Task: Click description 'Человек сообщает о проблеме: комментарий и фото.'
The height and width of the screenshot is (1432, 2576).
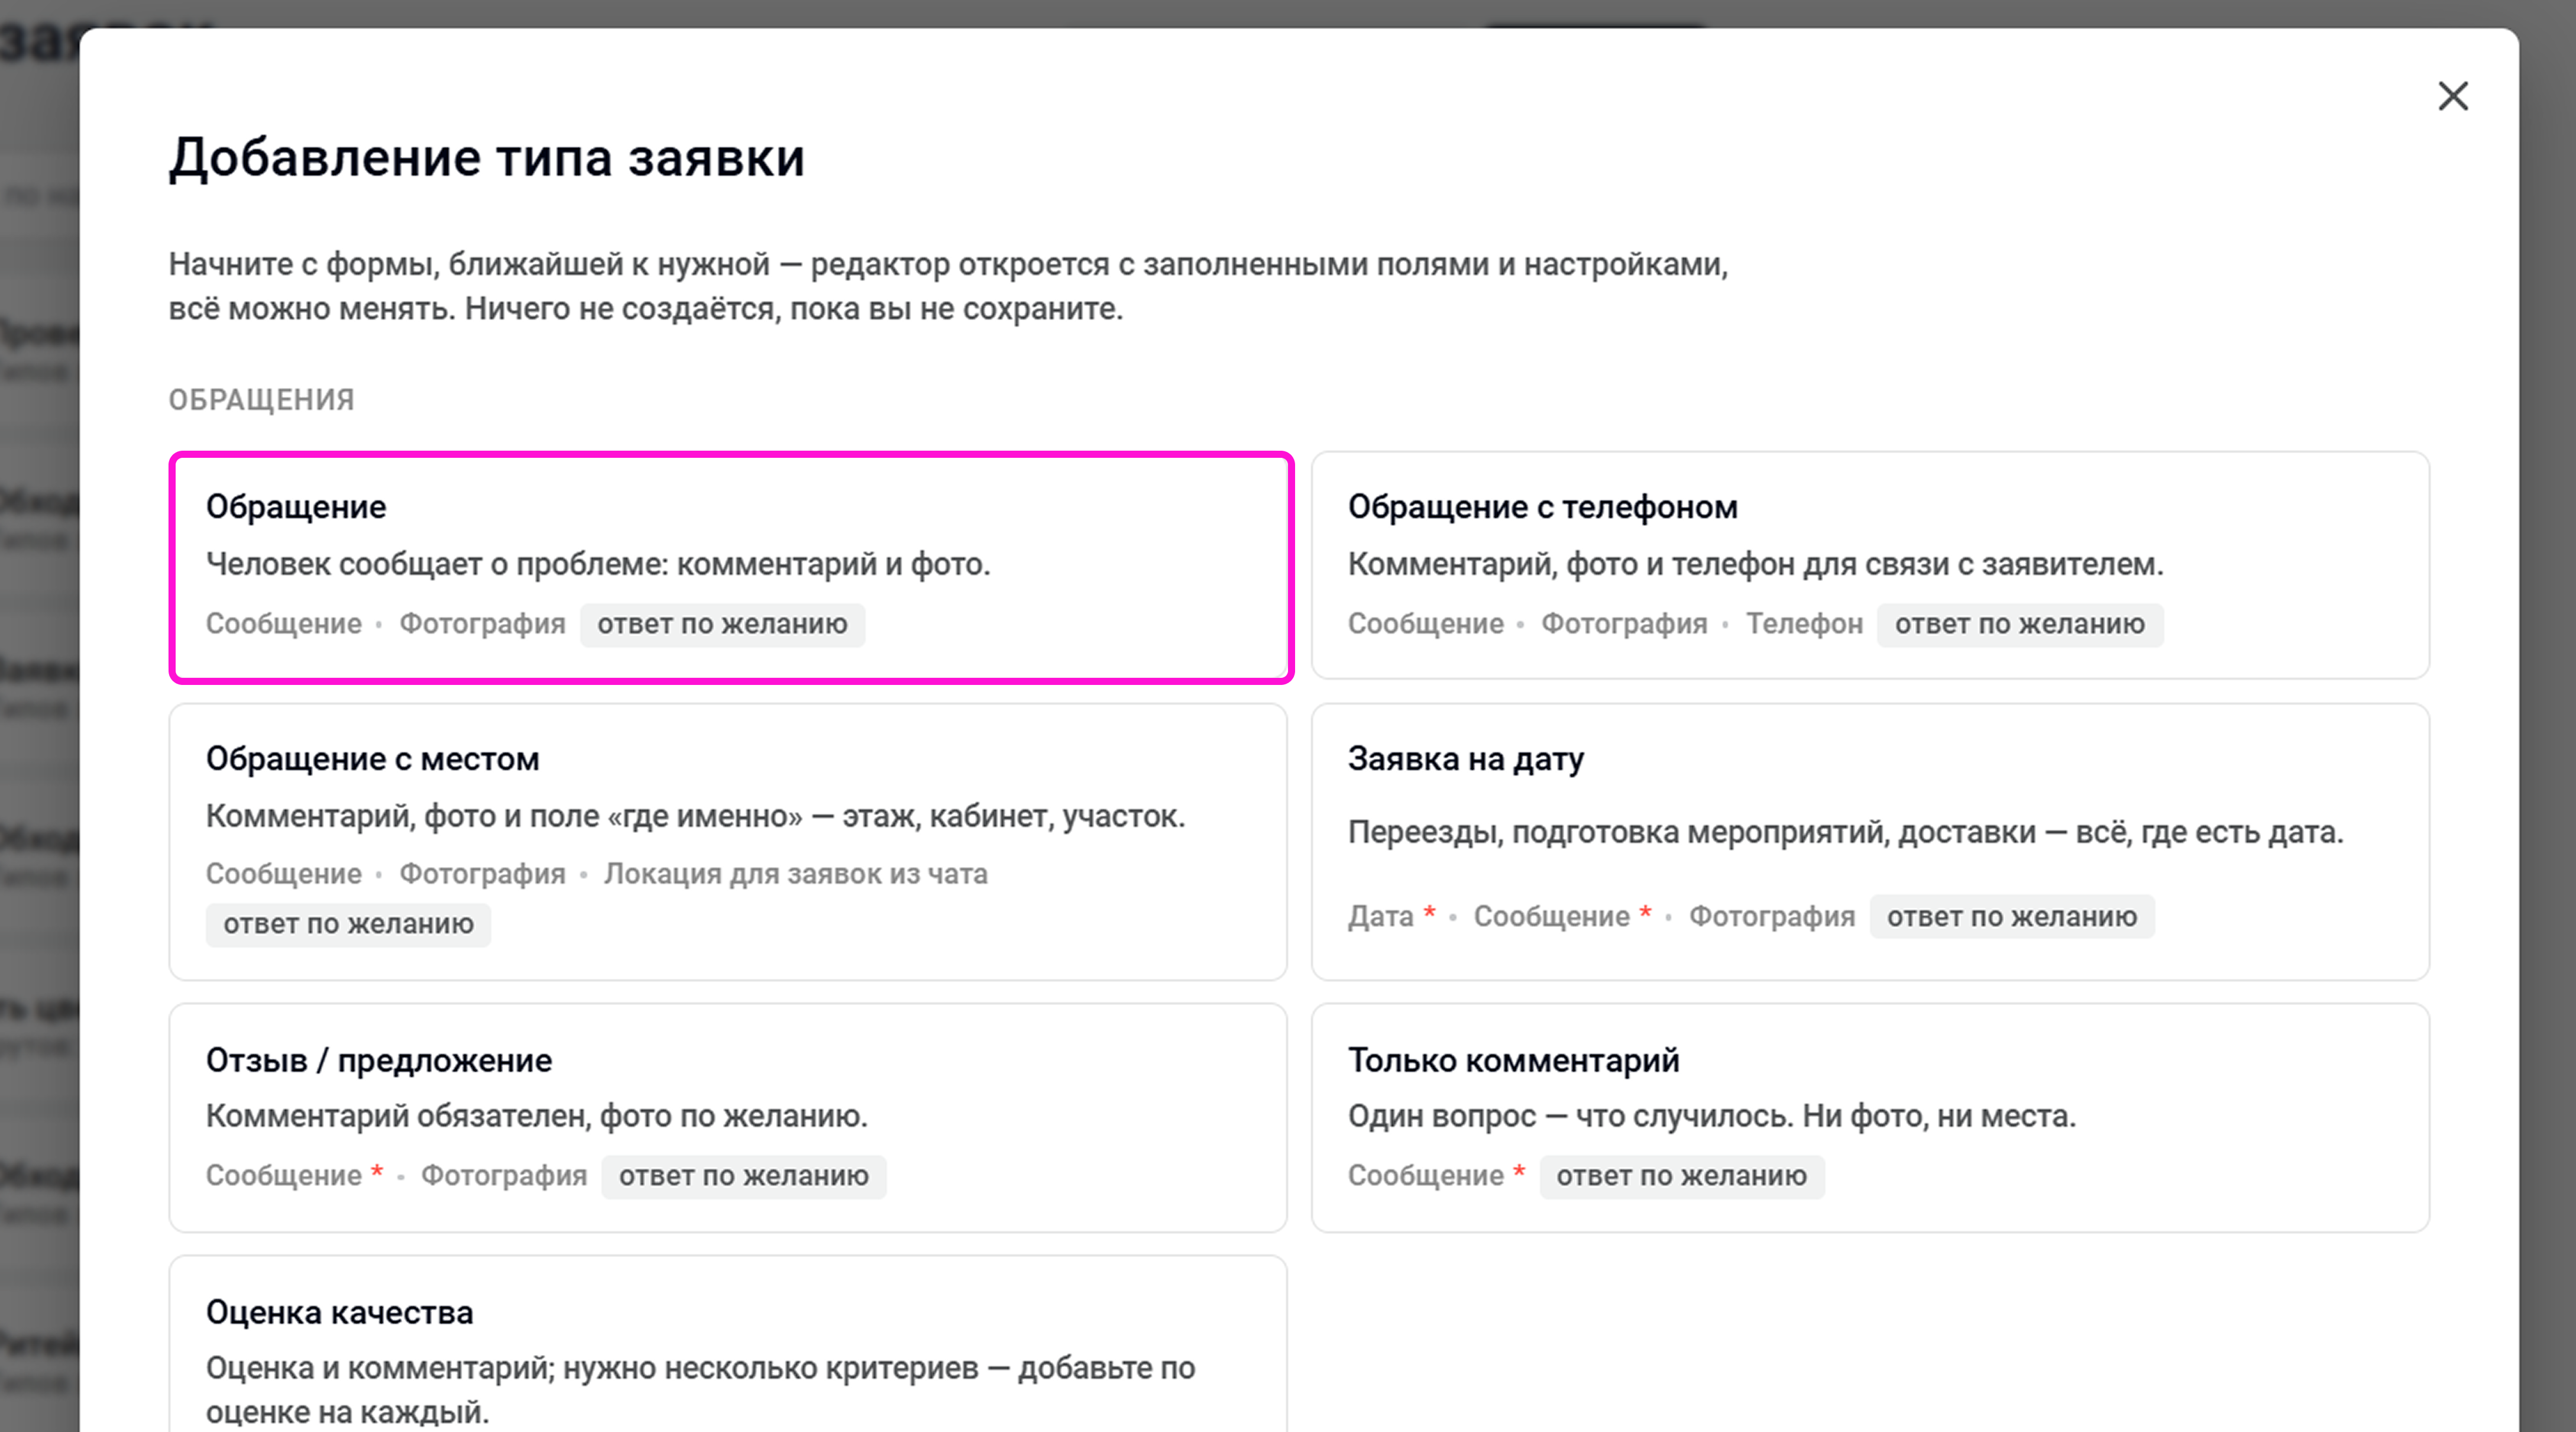Action: point(598,564)
